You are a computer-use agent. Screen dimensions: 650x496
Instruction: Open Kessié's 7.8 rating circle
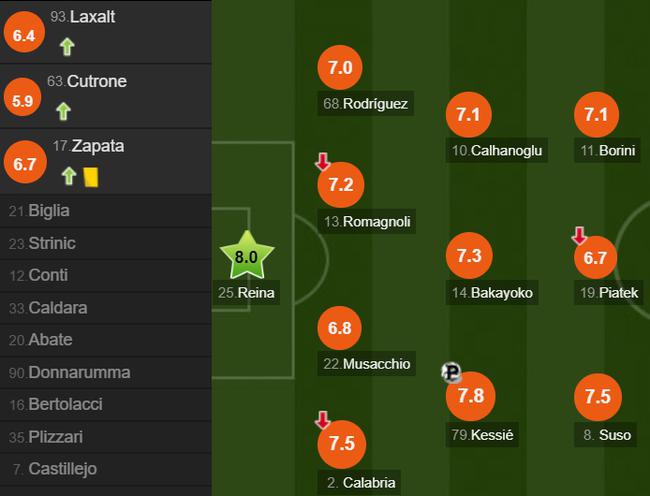(x=470, y=395)
